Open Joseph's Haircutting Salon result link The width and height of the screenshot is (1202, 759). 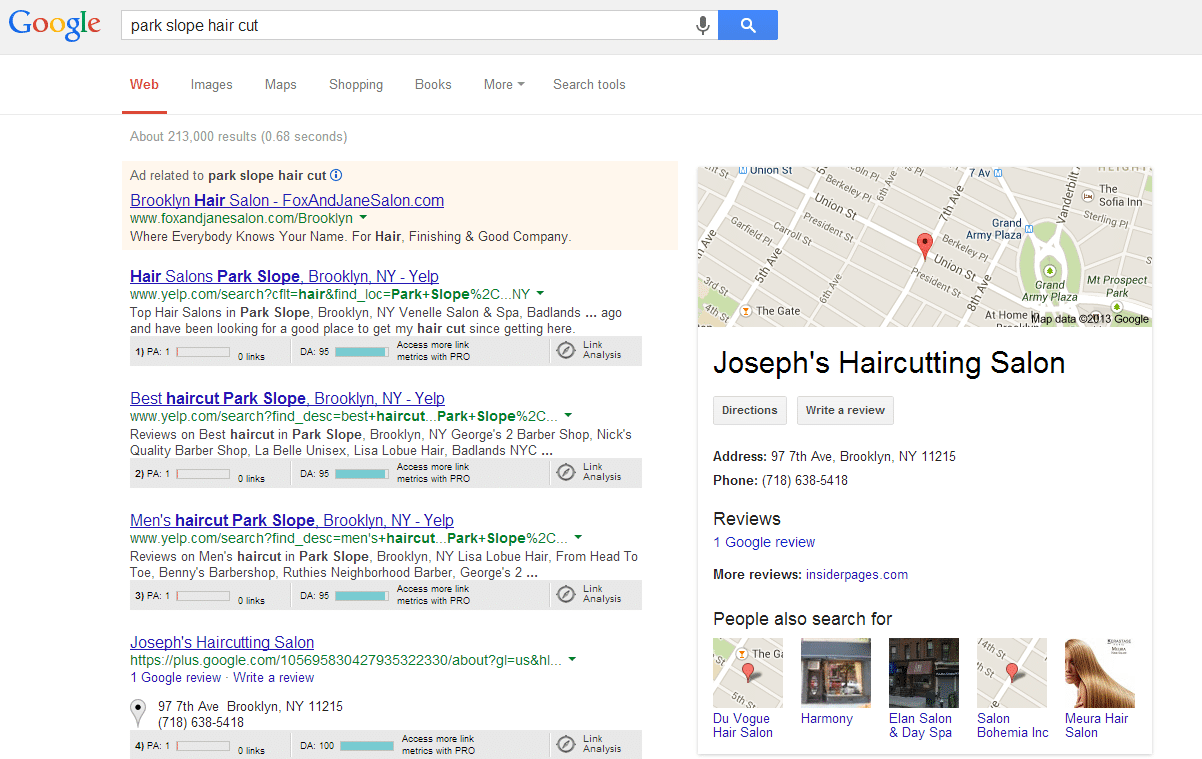222,642
